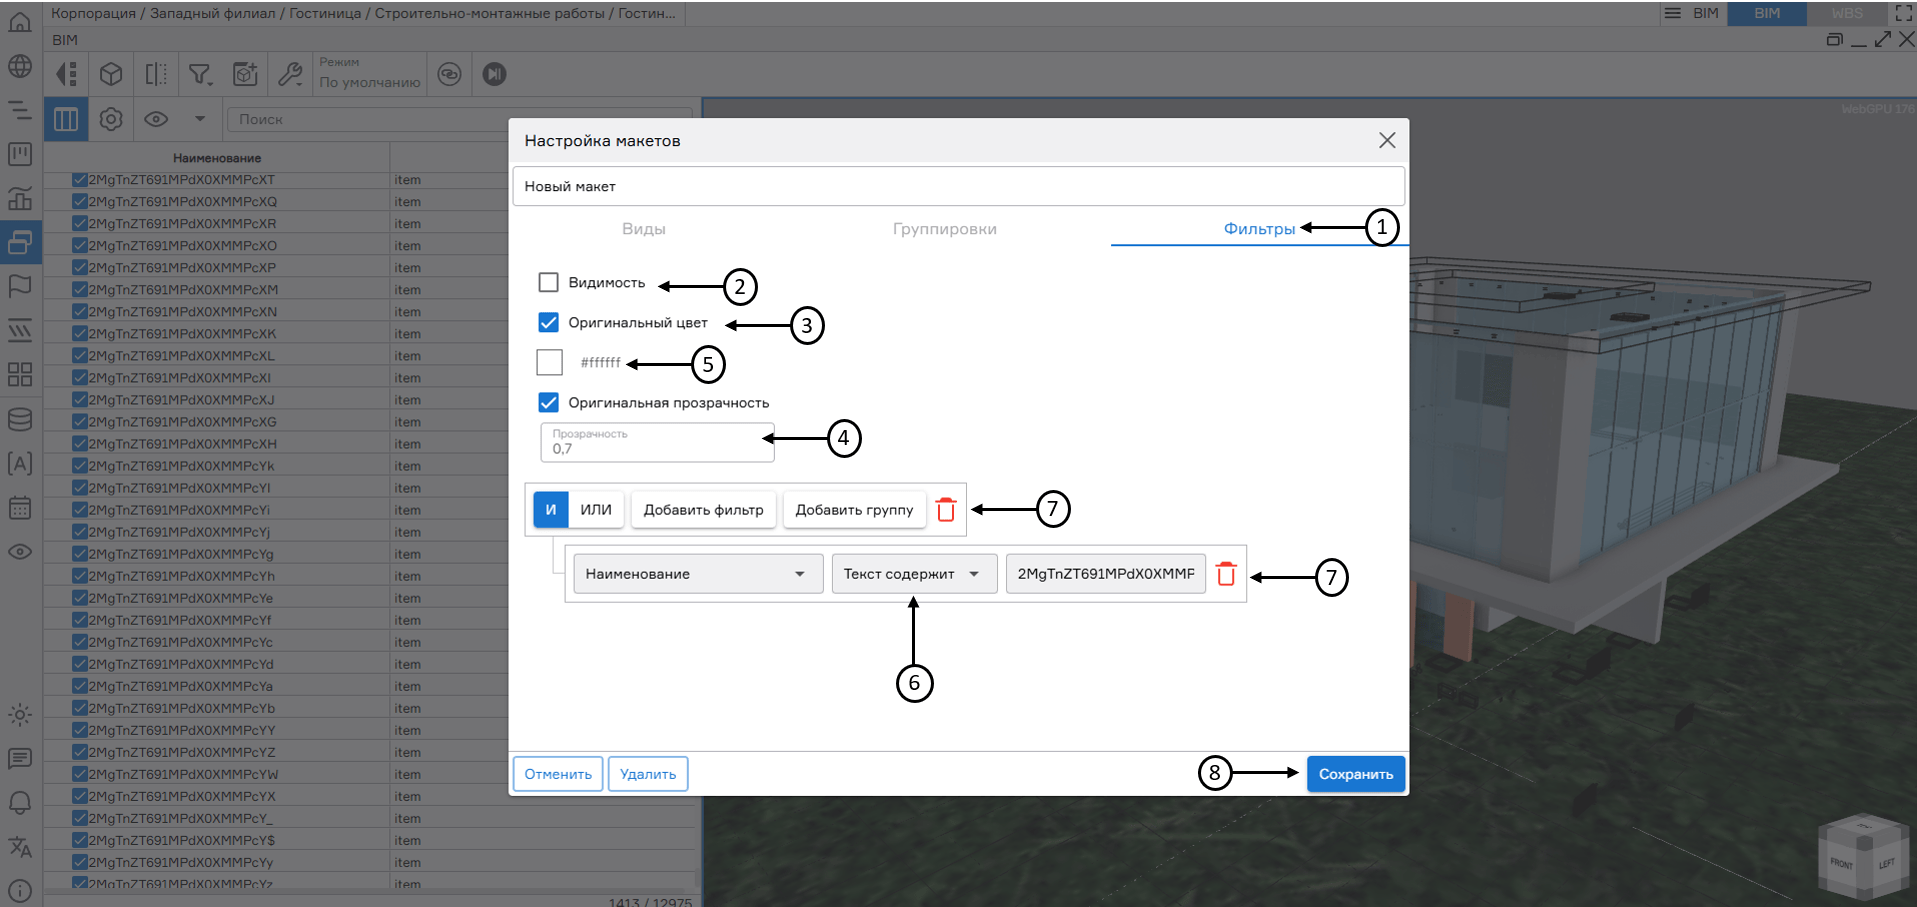Open the column layout icon in panel
The height and width of the screenshot is (907, 1917).
coord(66,120)
